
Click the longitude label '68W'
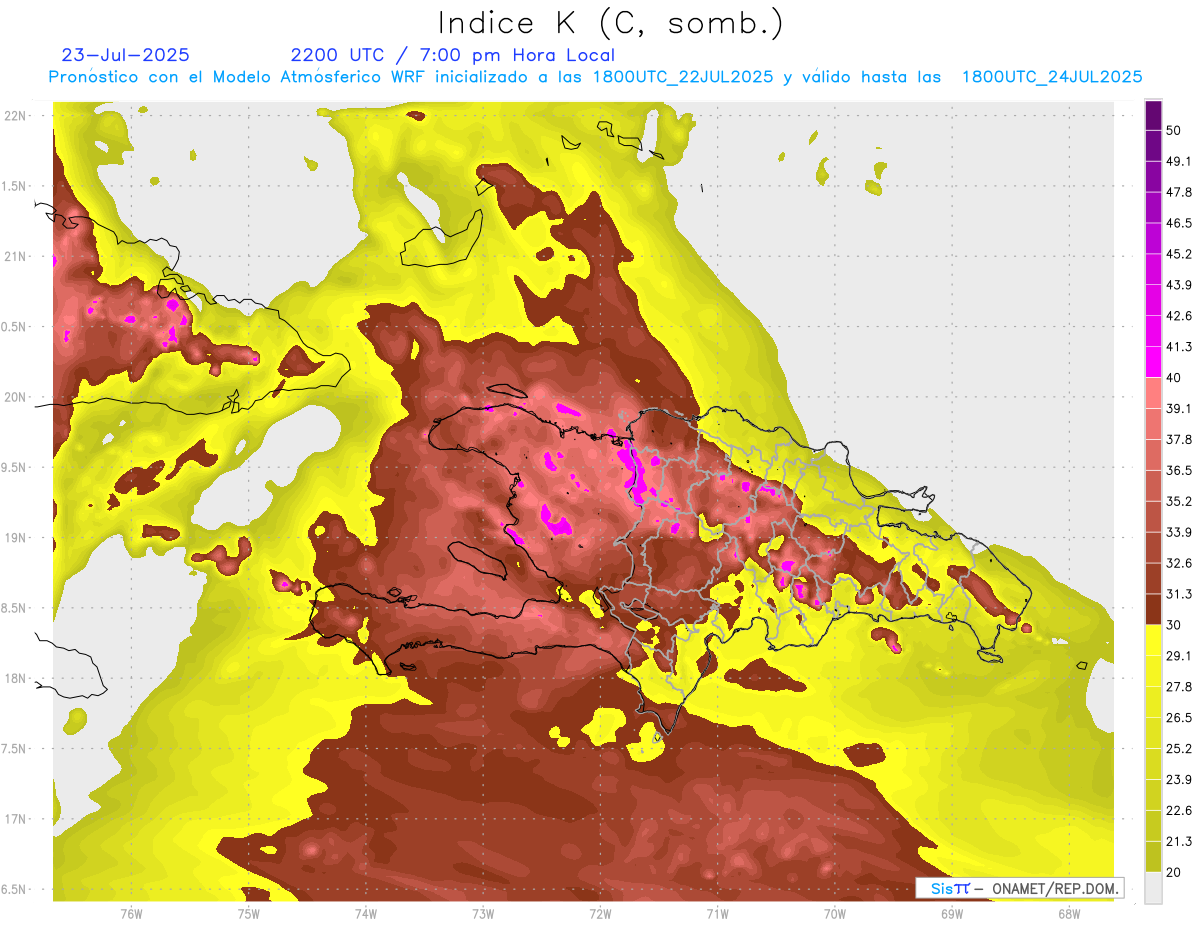point(1068,913)
